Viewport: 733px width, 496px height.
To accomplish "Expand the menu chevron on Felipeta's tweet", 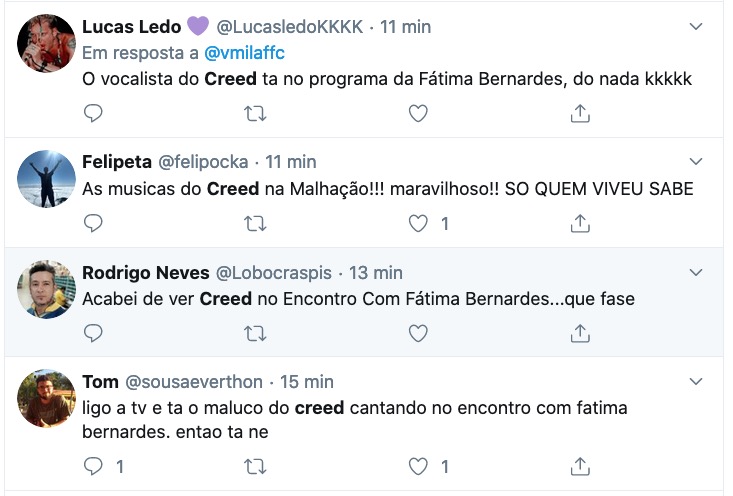I will [x=697, y=161].
